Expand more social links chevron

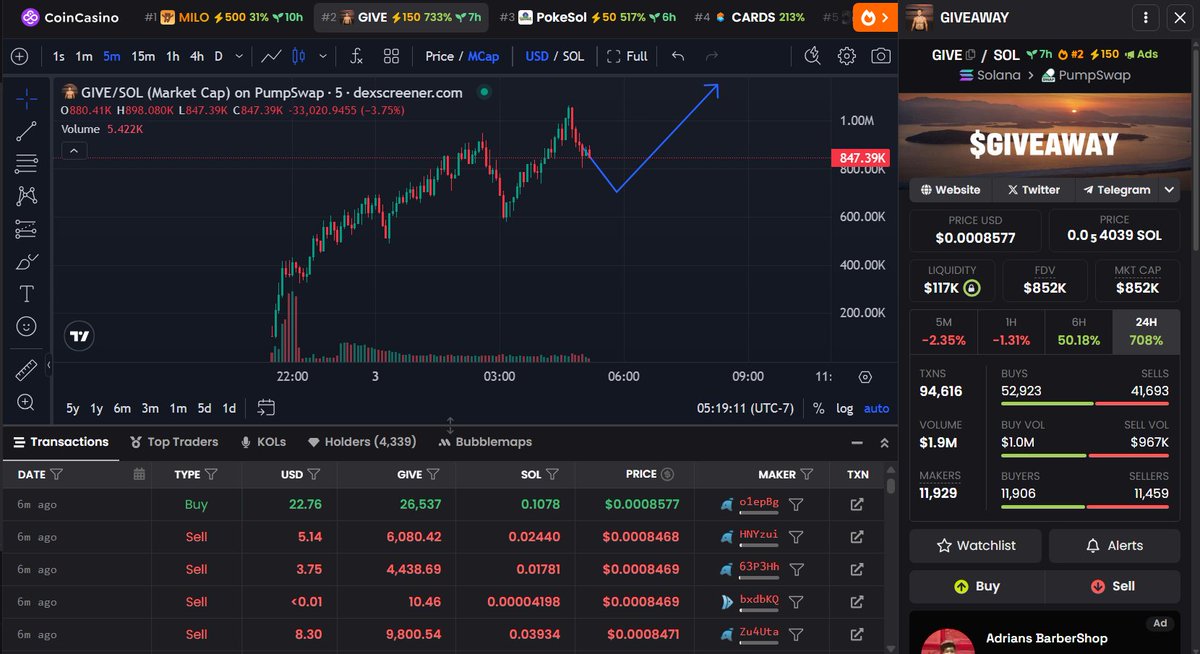[x=1169, y=189]
